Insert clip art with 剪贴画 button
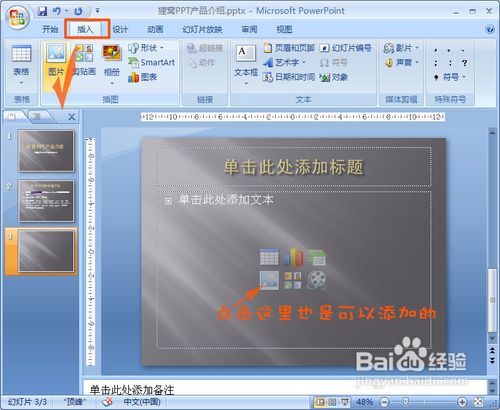Screen dimensions: 500x410 tap(84, 61)
